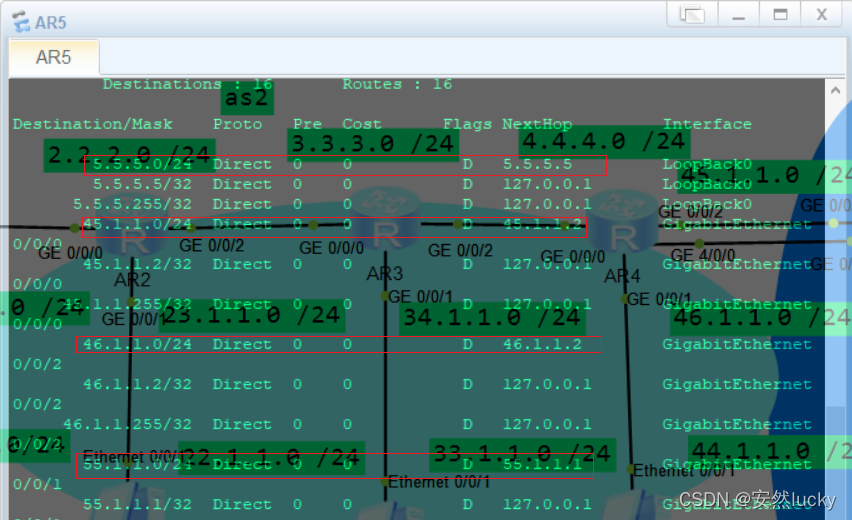Click the 'GE 4/0/0' port label

703,255
